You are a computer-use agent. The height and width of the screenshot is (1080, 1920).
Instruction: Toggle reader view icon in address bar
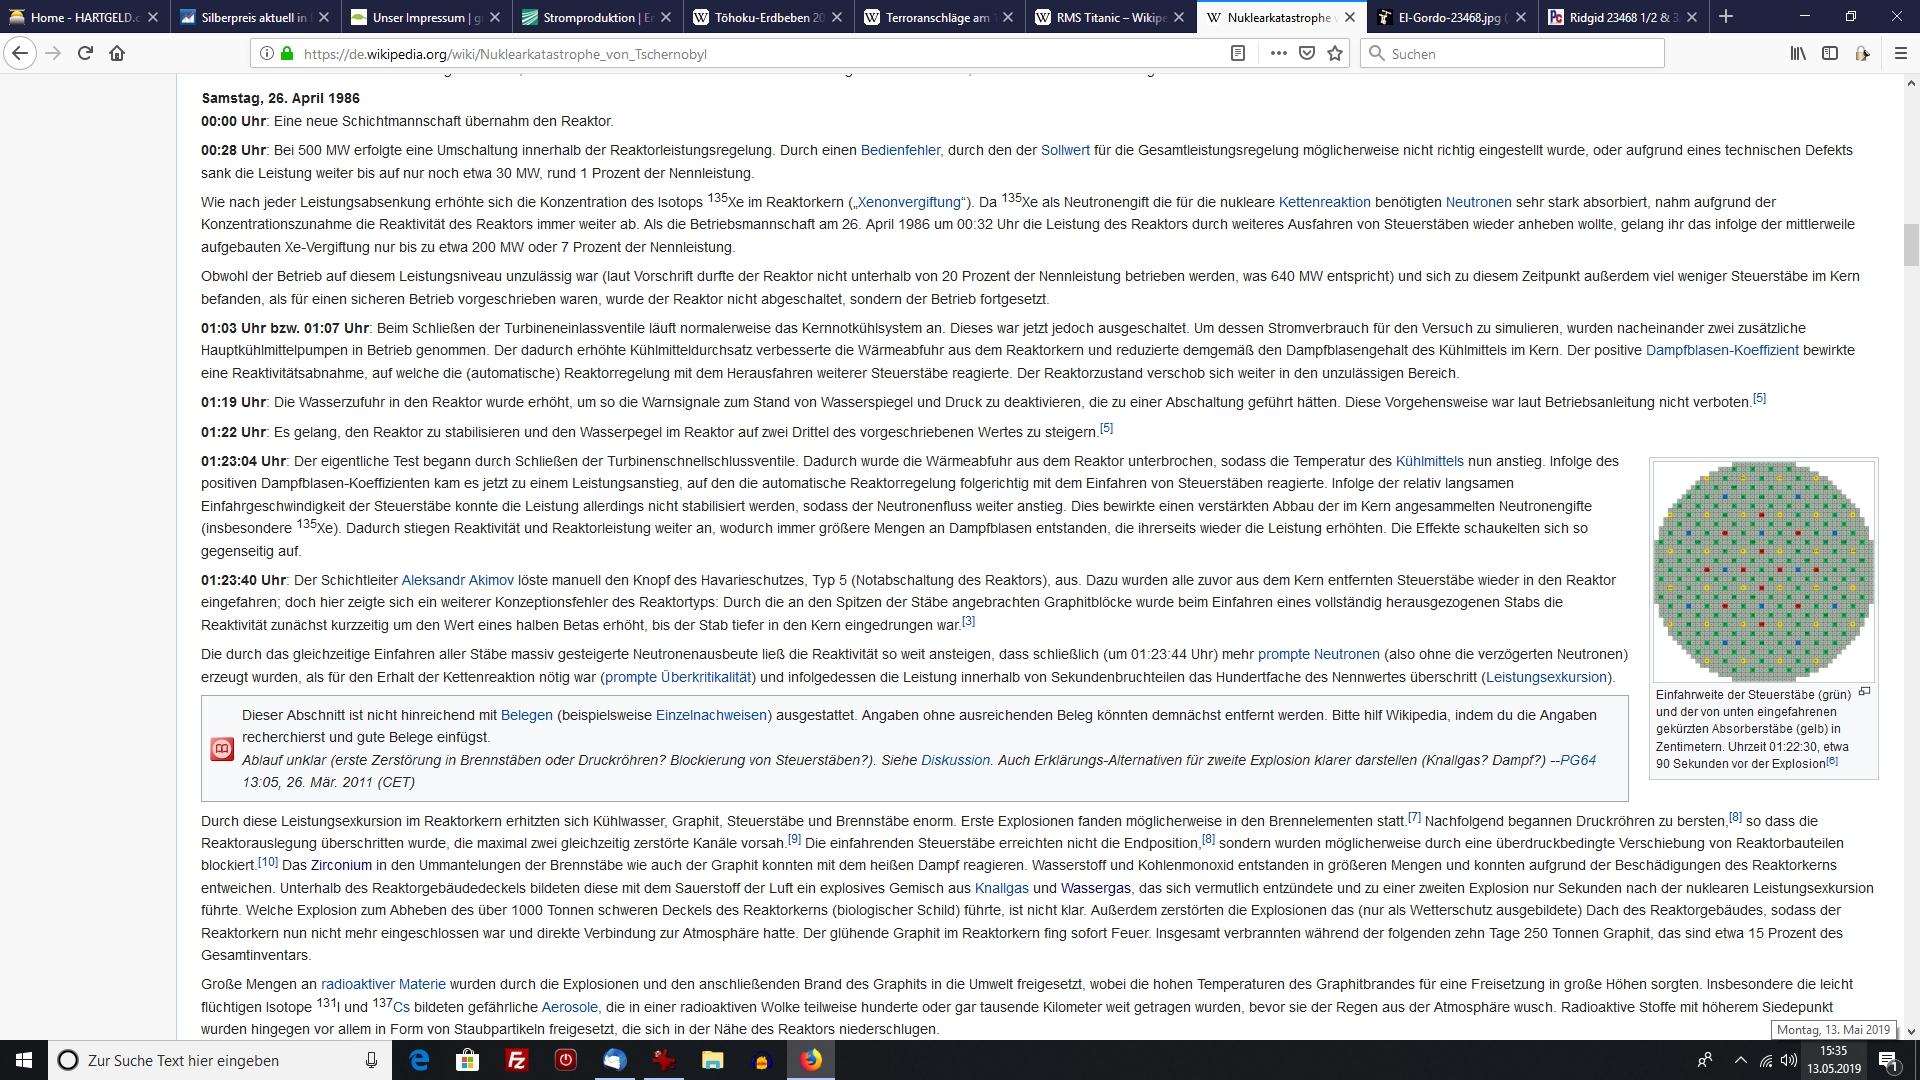tap(1238, 54)
